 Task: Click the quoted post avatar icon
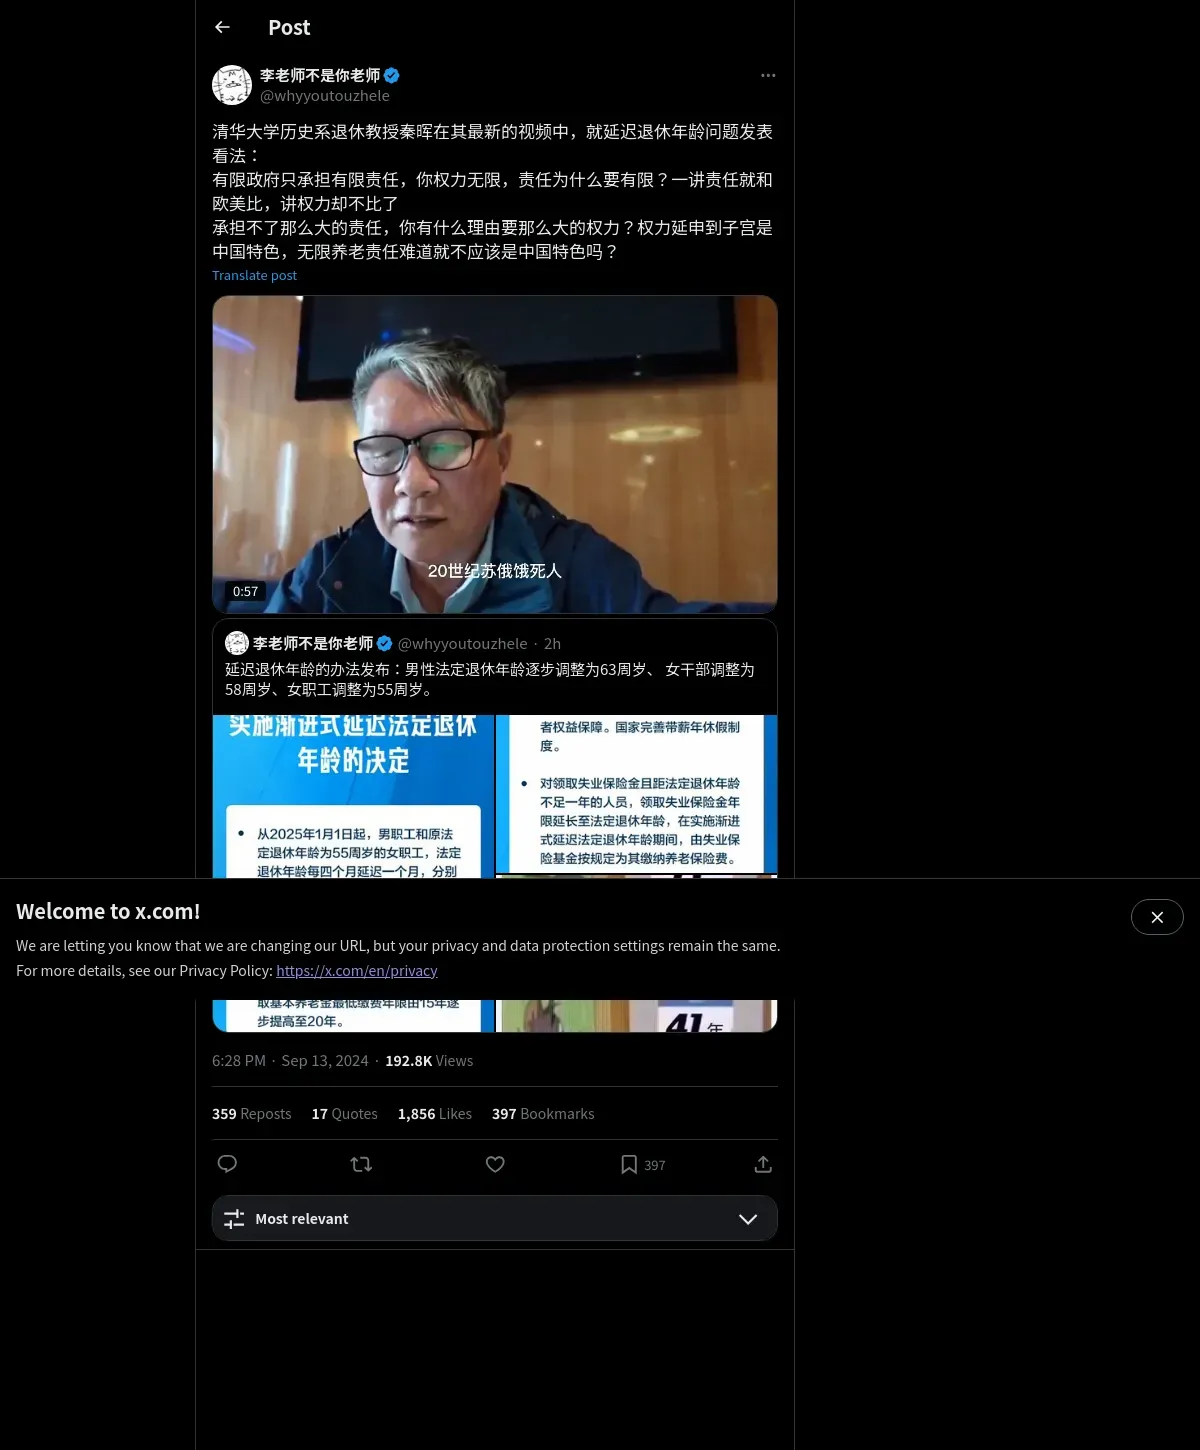tap(237, 643)
